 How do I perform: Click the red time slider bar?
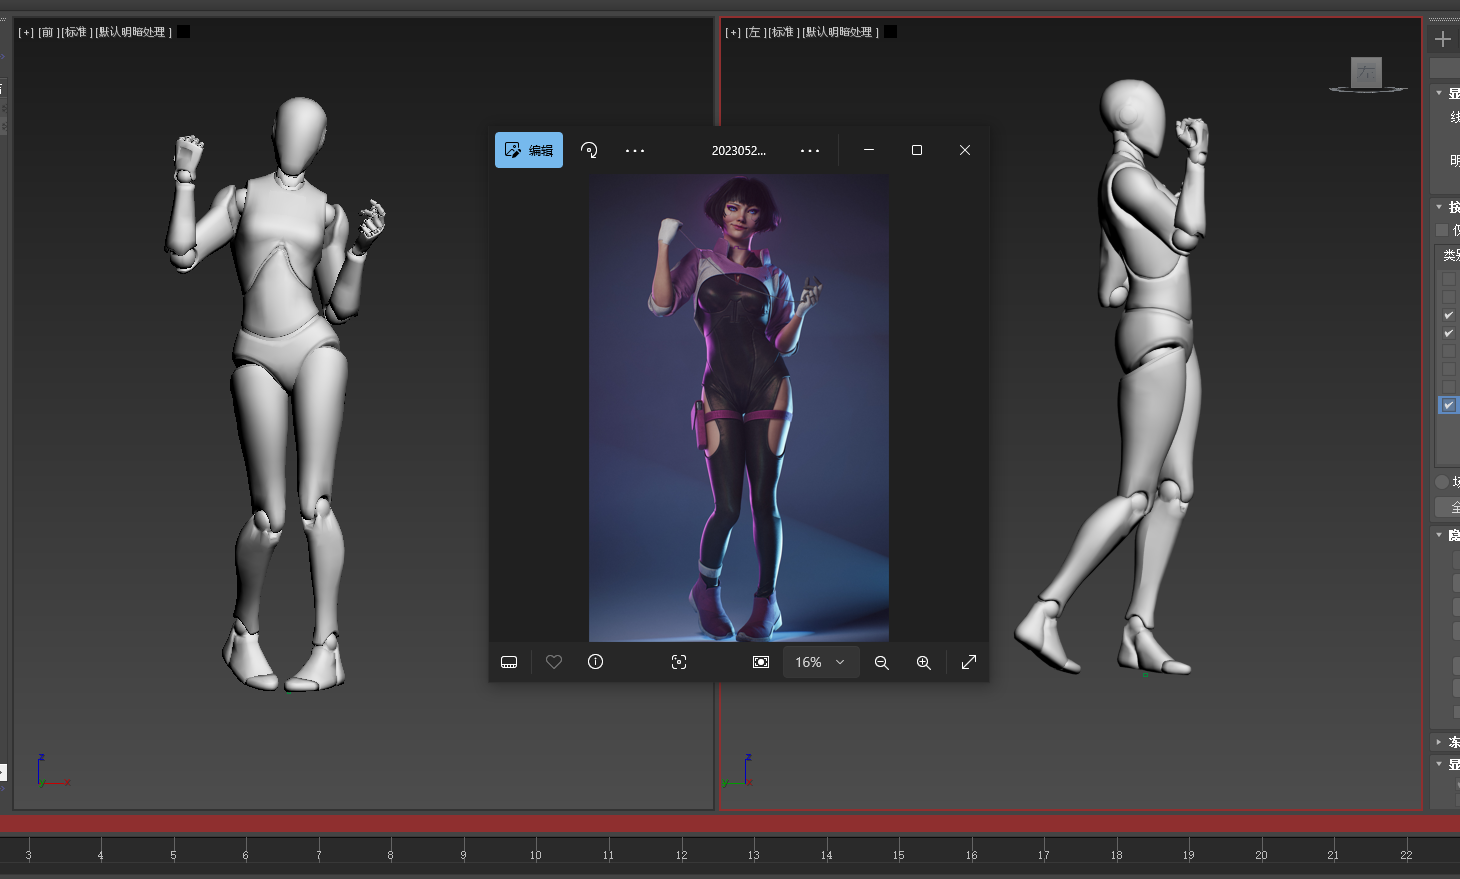click(730, 824)
